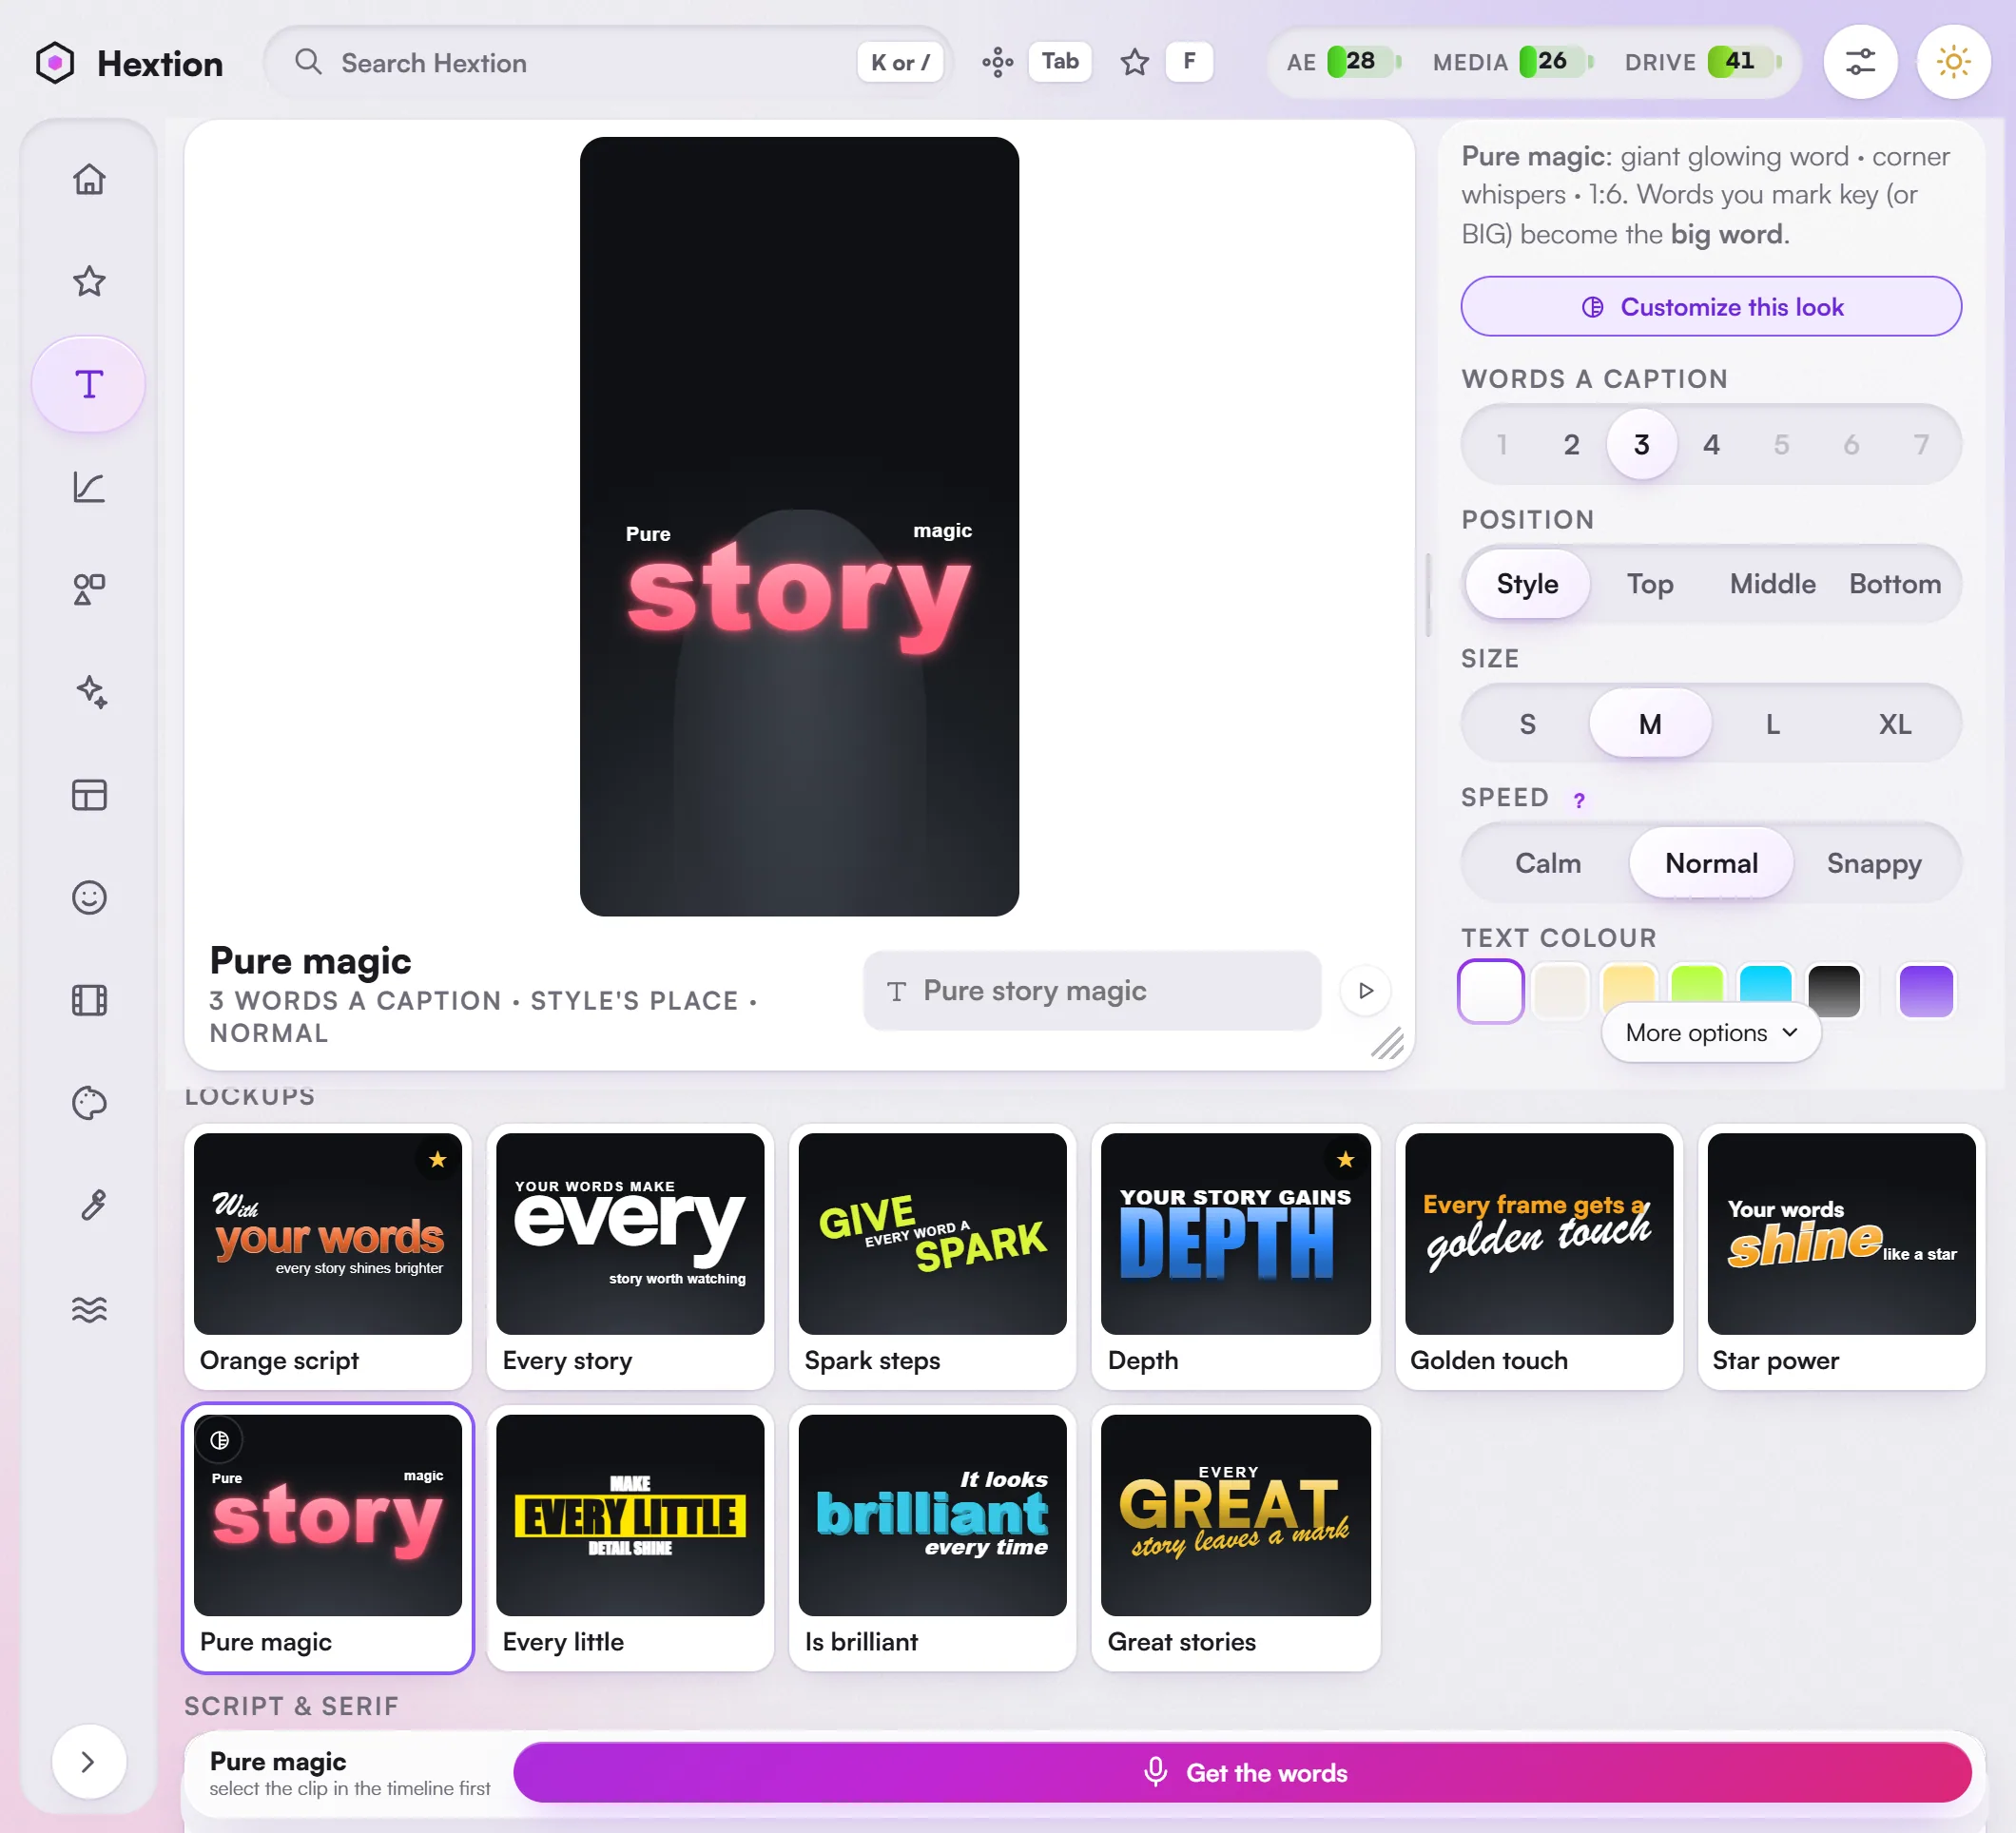
Task: Click the settings sliders icon in header
Action: (1859, 62)
